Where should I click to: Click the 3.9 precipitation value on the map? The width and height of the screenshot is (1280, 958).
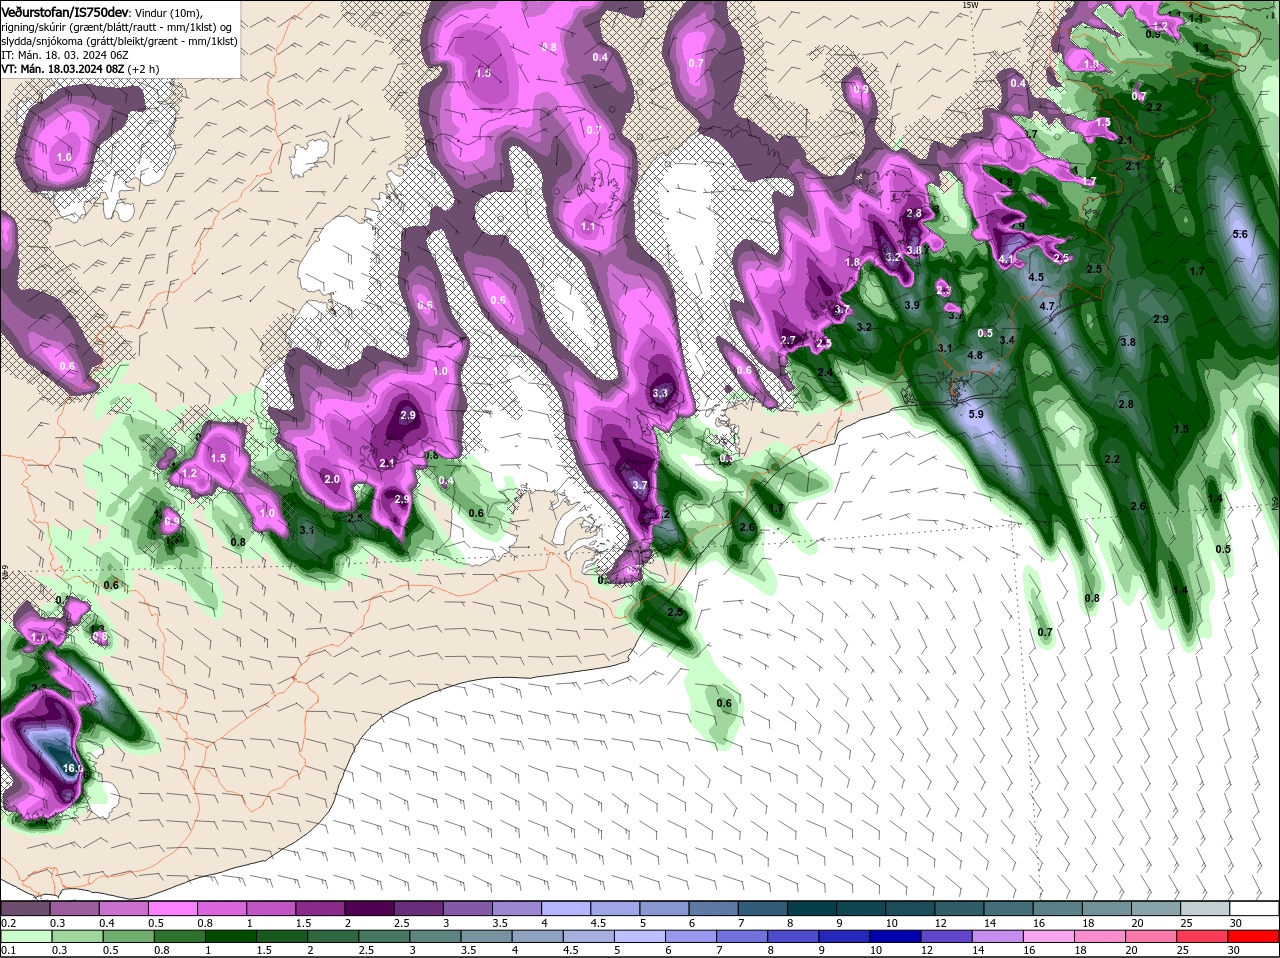pyautogui.click(x=912, y=305)
